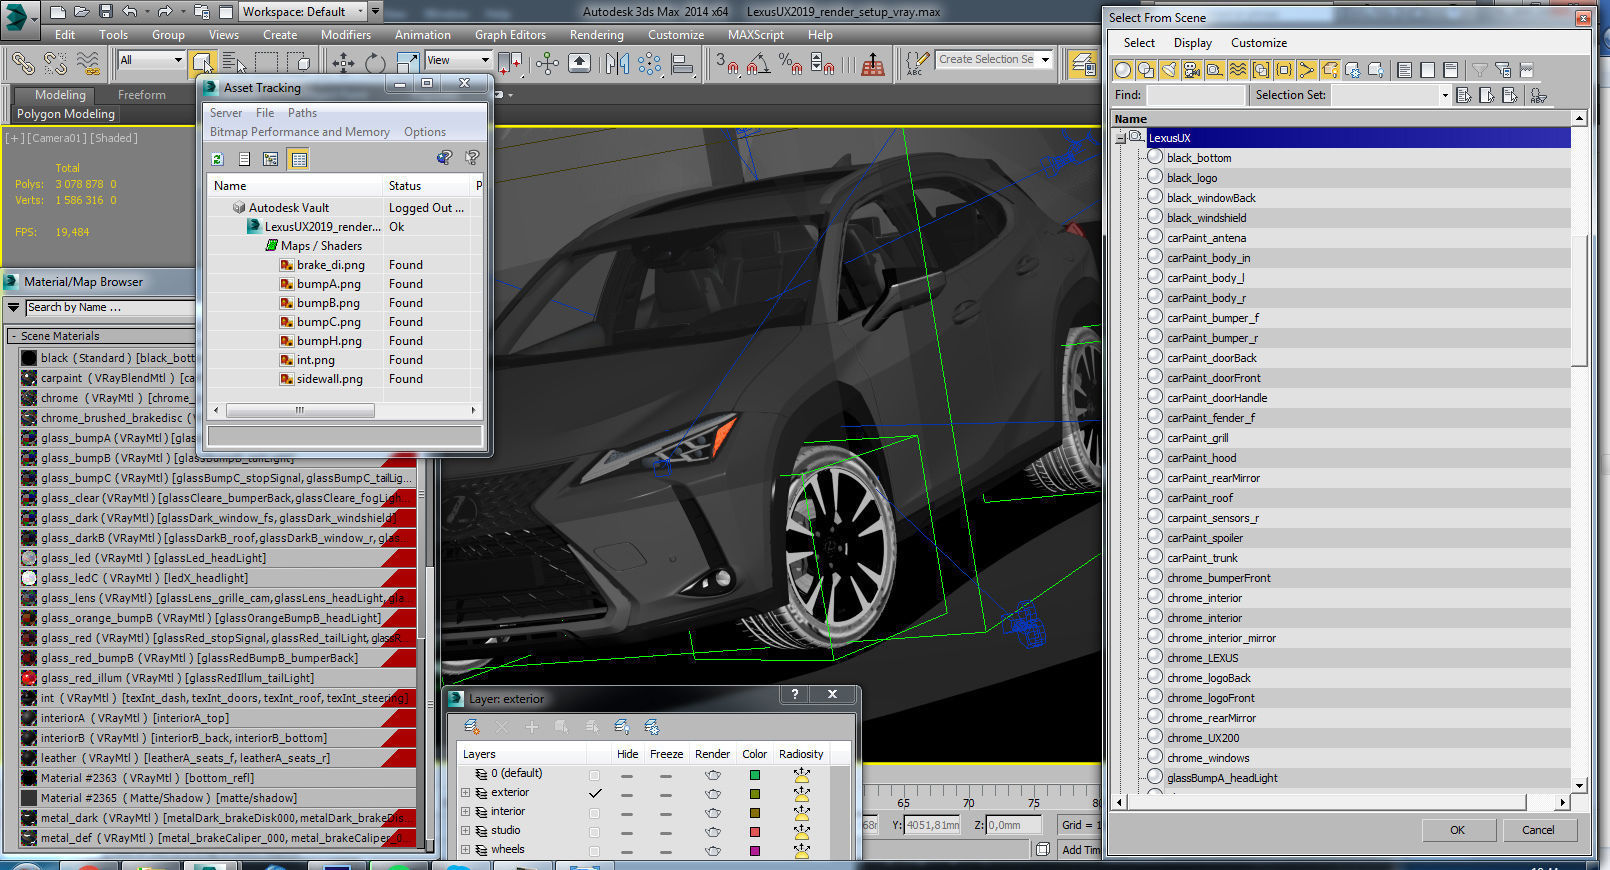Open the Graph Editors menu
This screenshot has width=1610, height=870.
pos(510,34)
